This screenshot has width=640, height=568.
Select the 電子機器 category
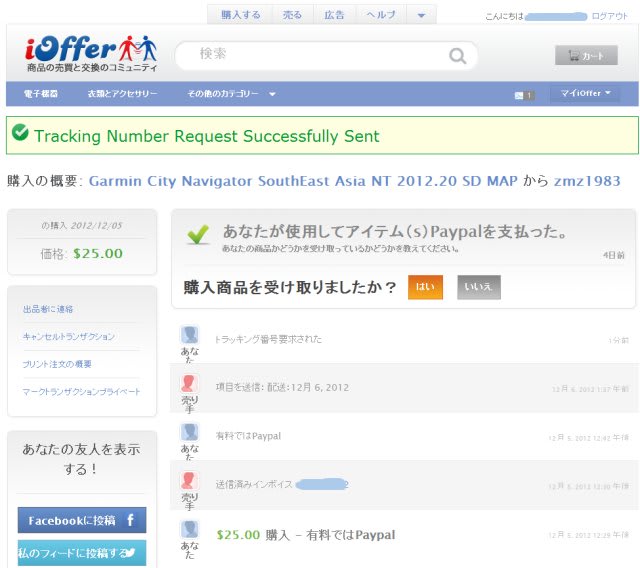click(x=40, y=94)
